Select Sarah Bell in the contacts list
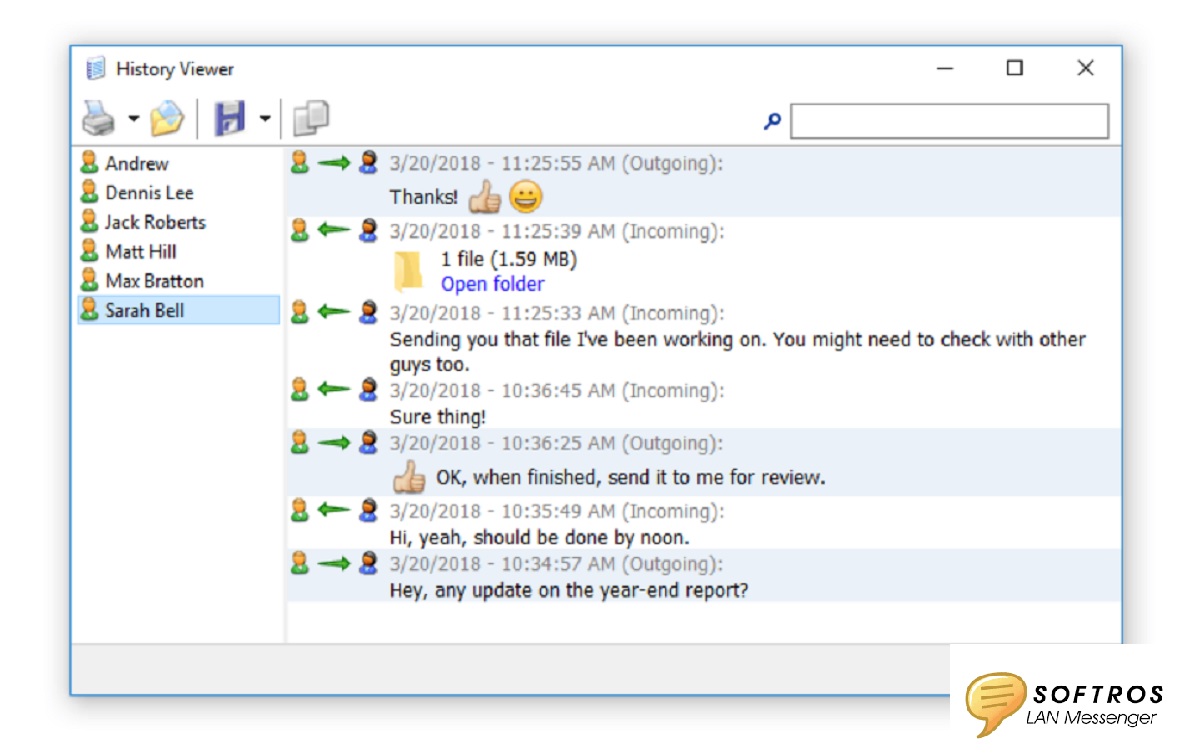Image resolution: width=1200 pixels, height=756 pixels. pos(145,311)
